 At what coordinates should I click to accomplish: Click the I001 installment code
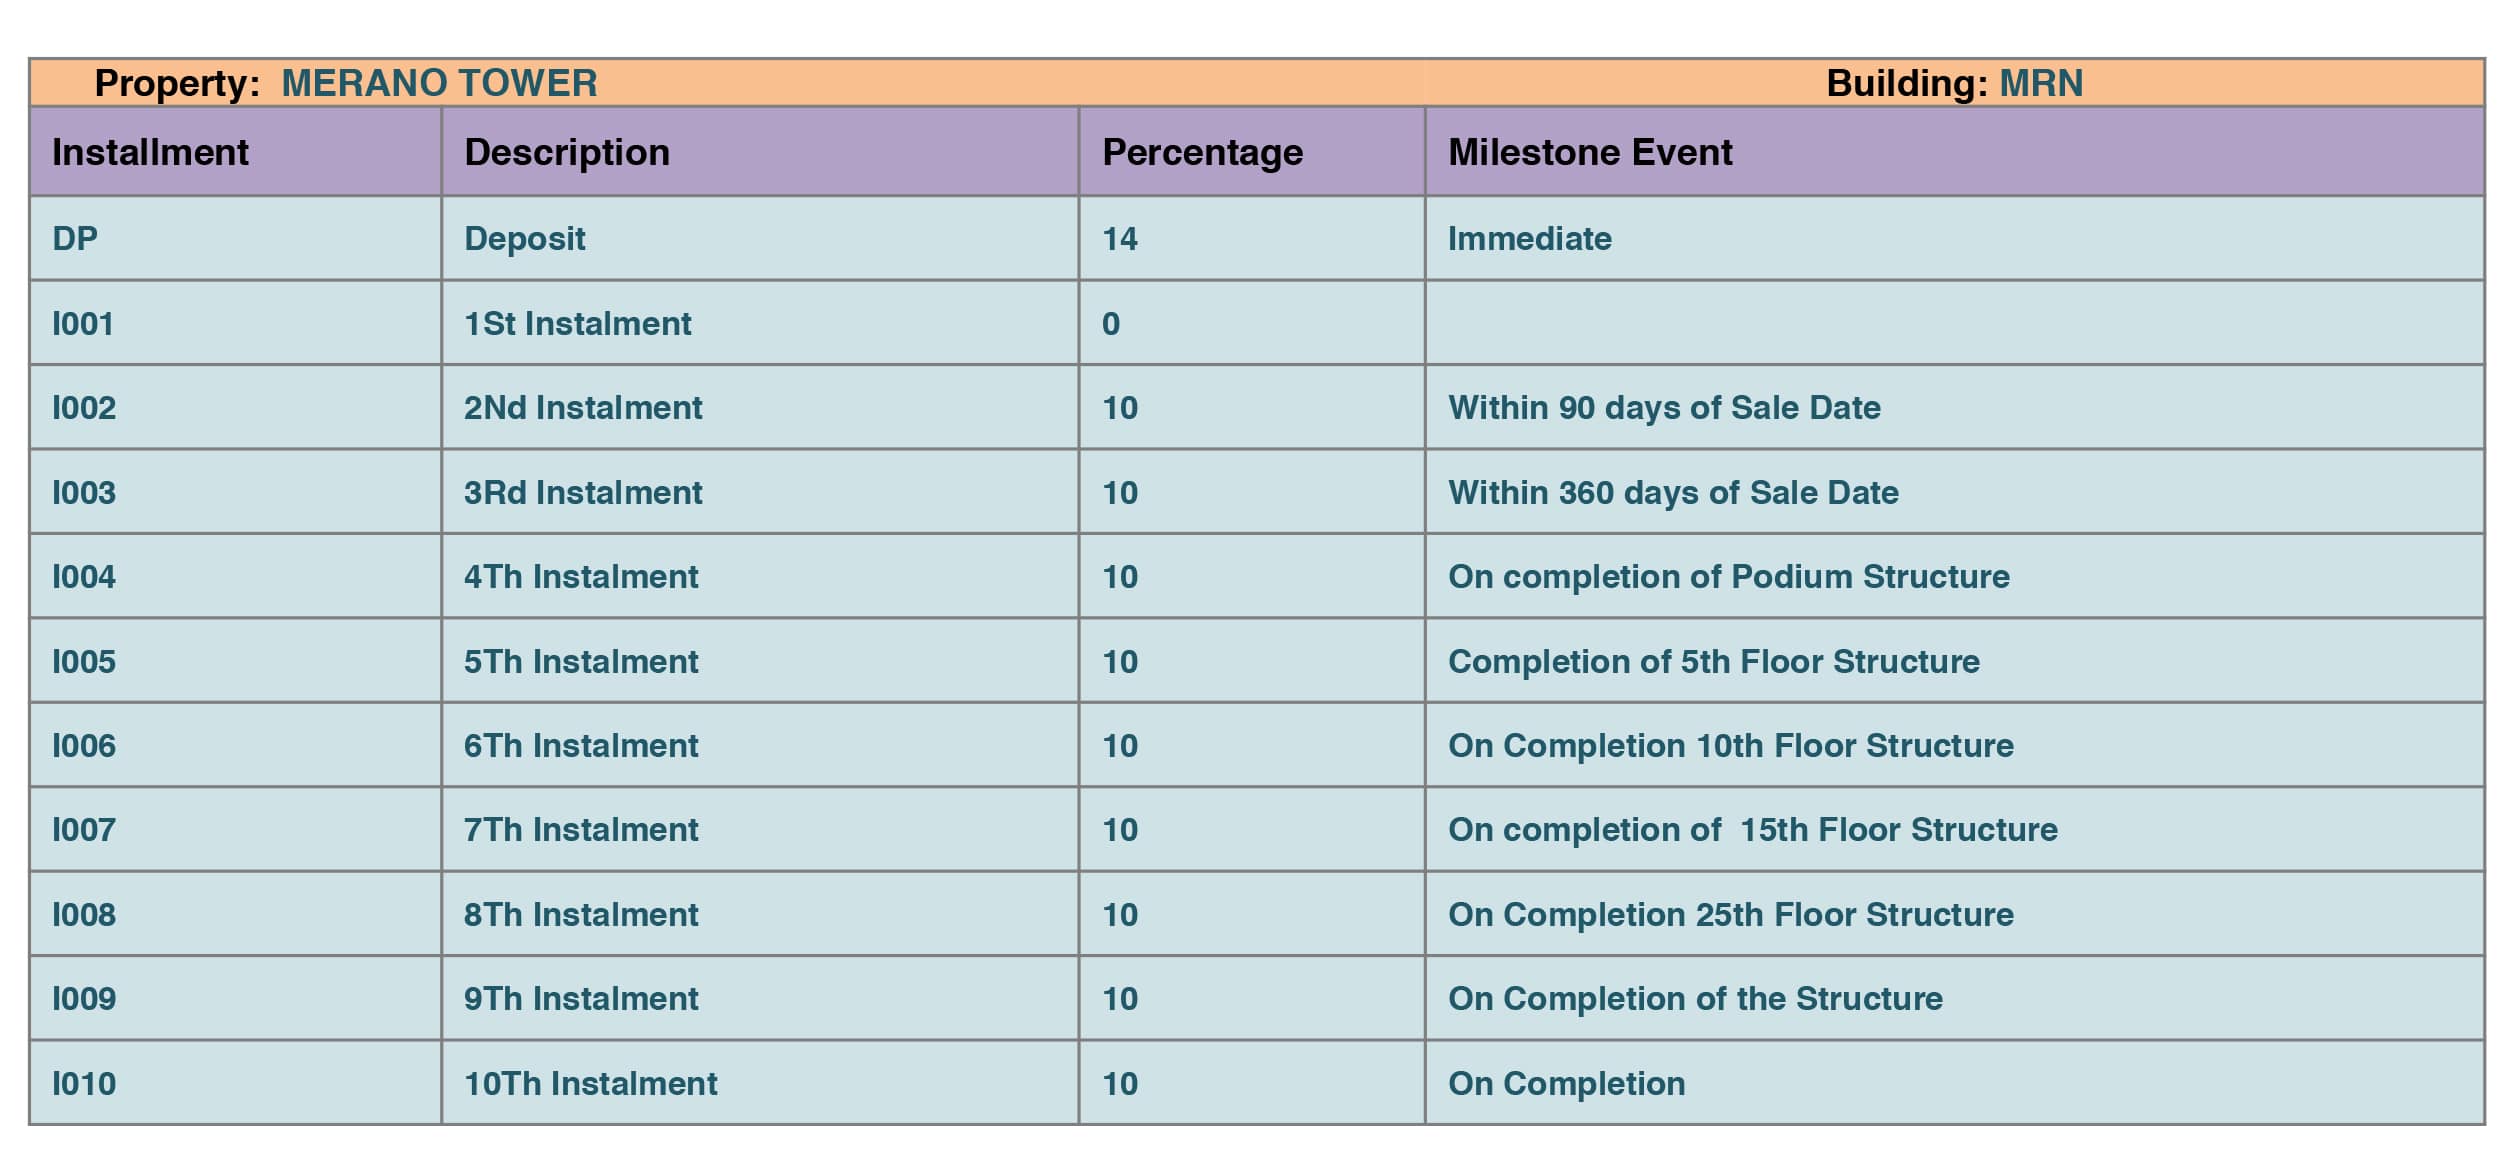pyautogui.click(x=83, y=324)
